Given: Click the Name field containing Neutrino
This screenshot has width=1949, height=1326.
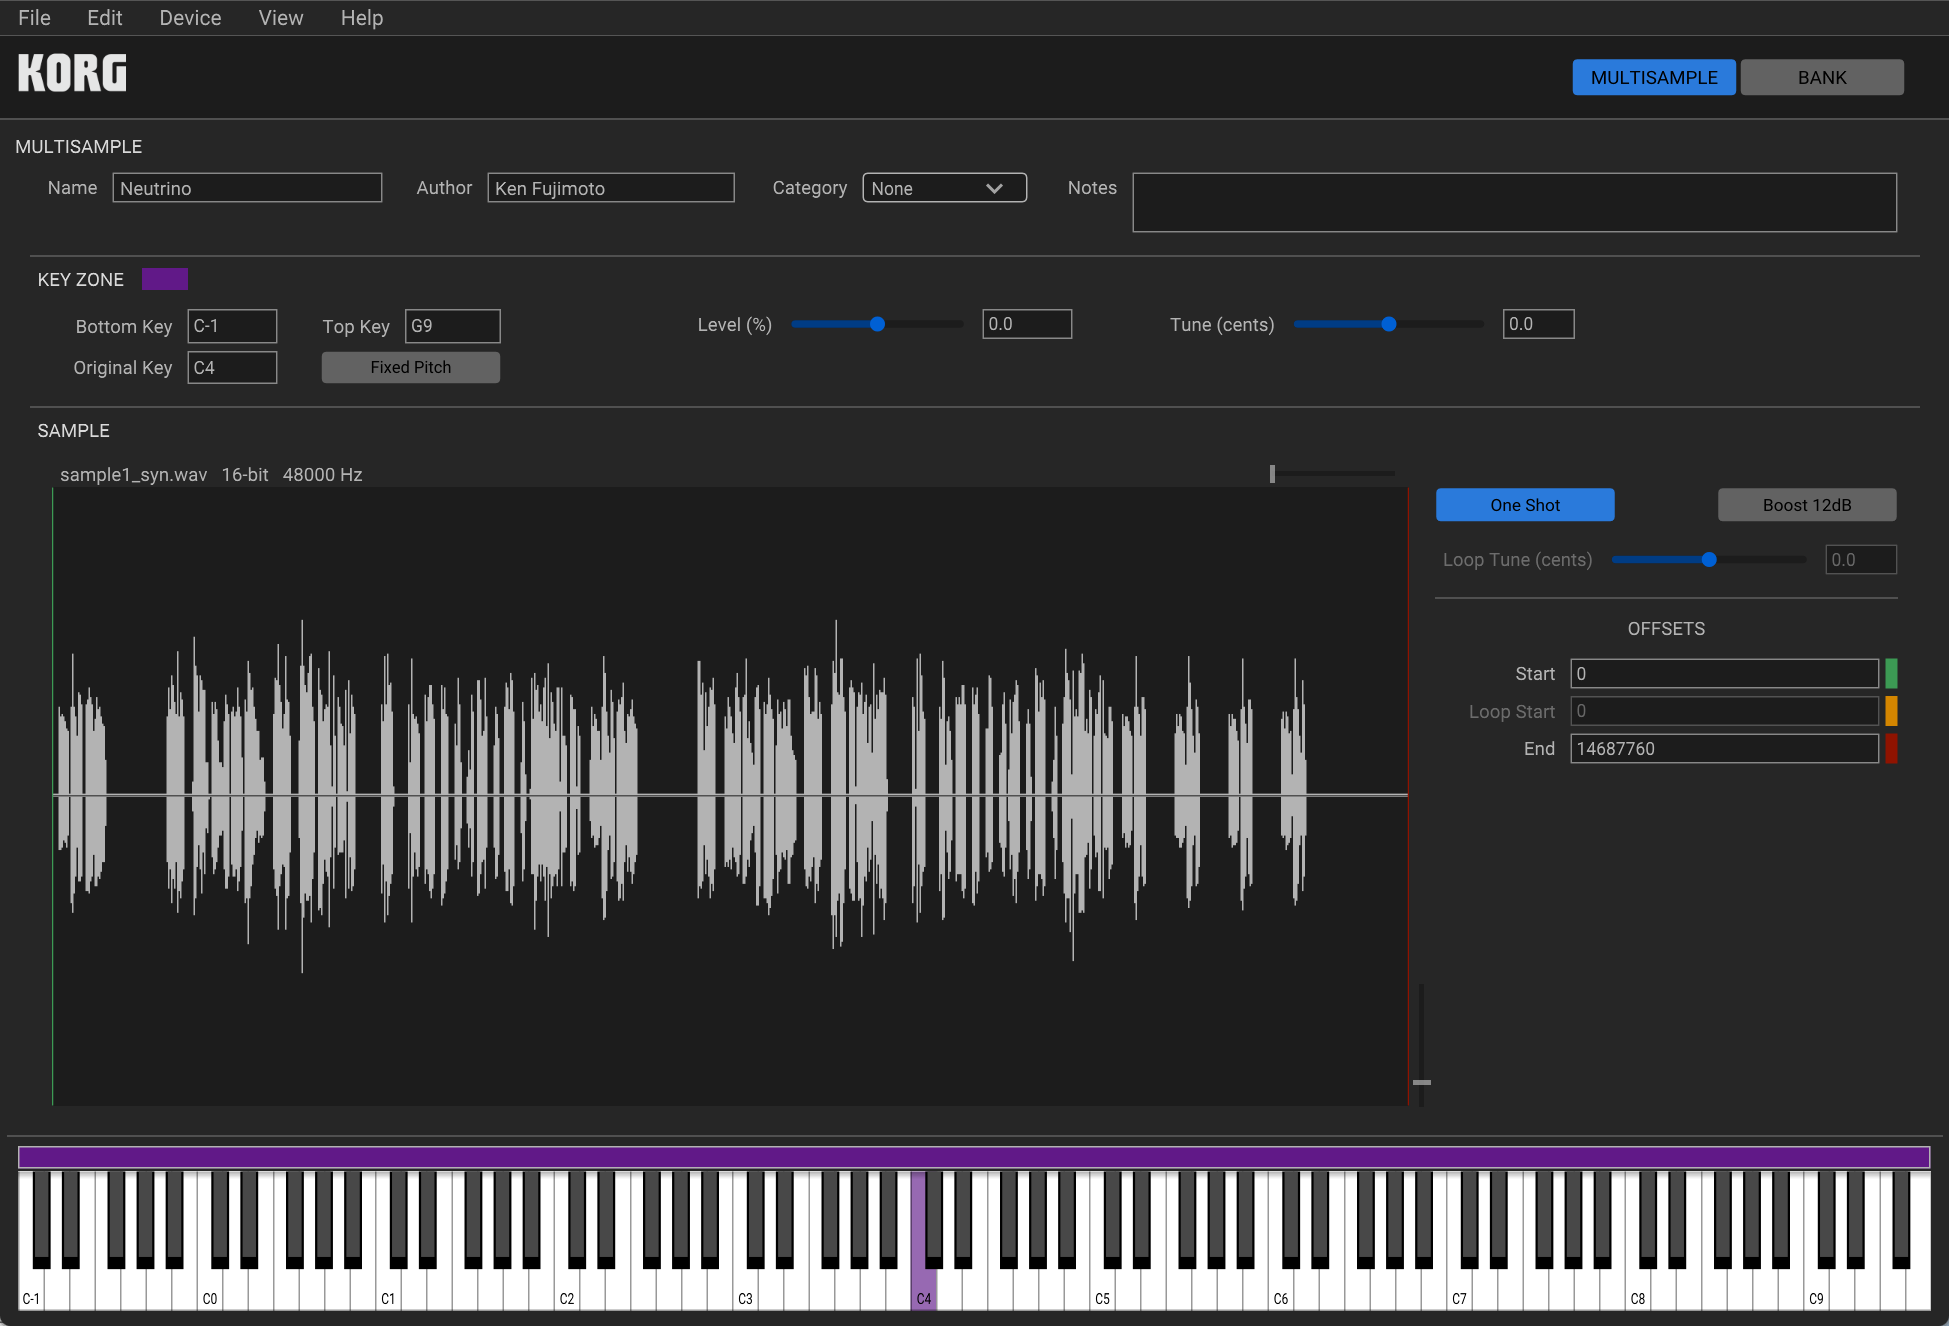Looking at the screenshot, I should tap(247, 188).
